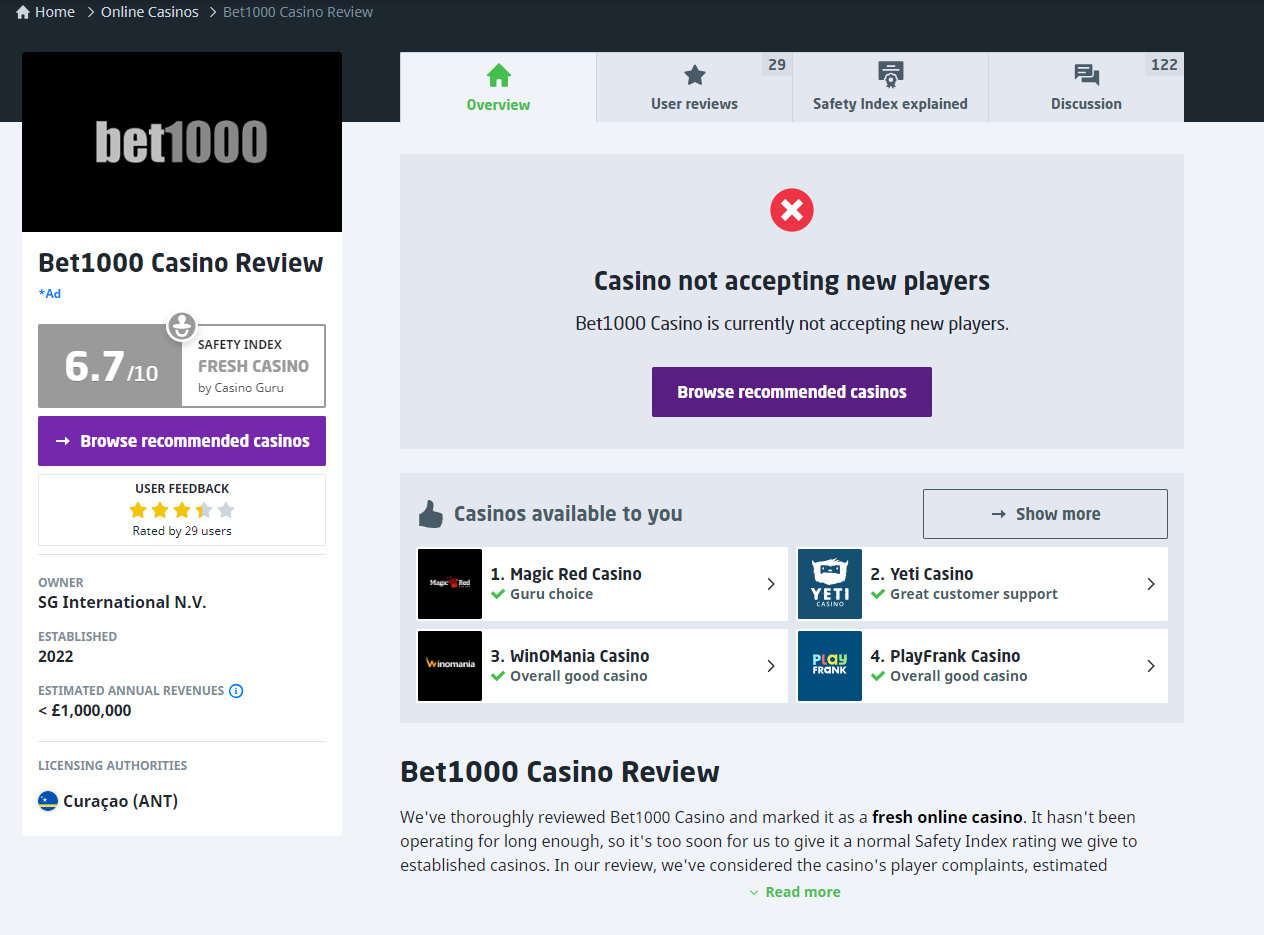Image resolution: width=1264 pixels, height=935 pixels.
Task: Click the Home icon in breadcrumb
Action: pyautogui.click(x=23, y=13)
